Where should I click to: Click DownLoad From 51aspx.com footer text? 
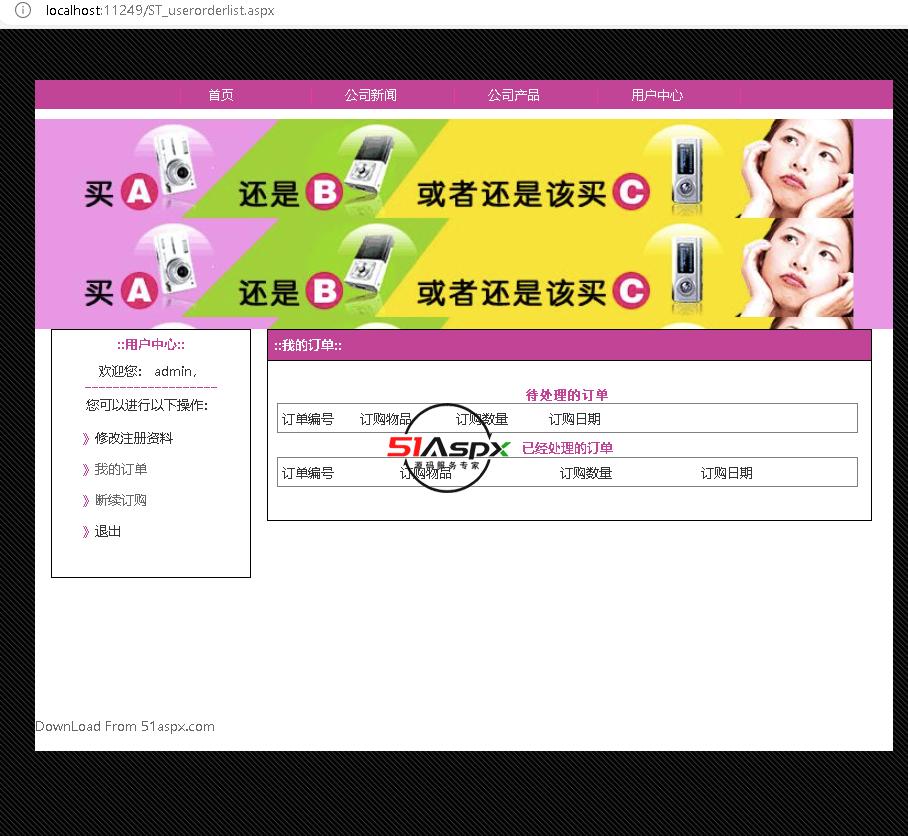pos(125,727)
